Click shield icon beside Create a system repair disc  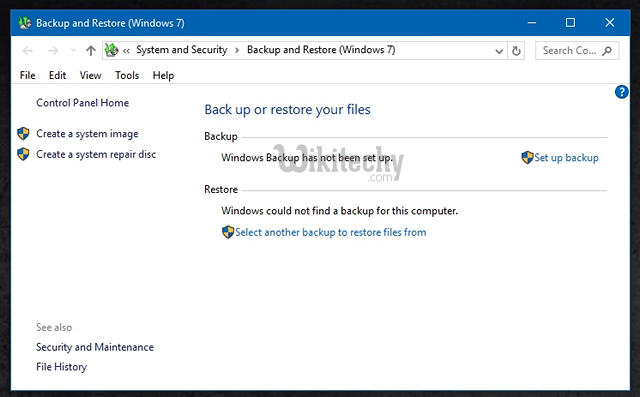[23, 154]
